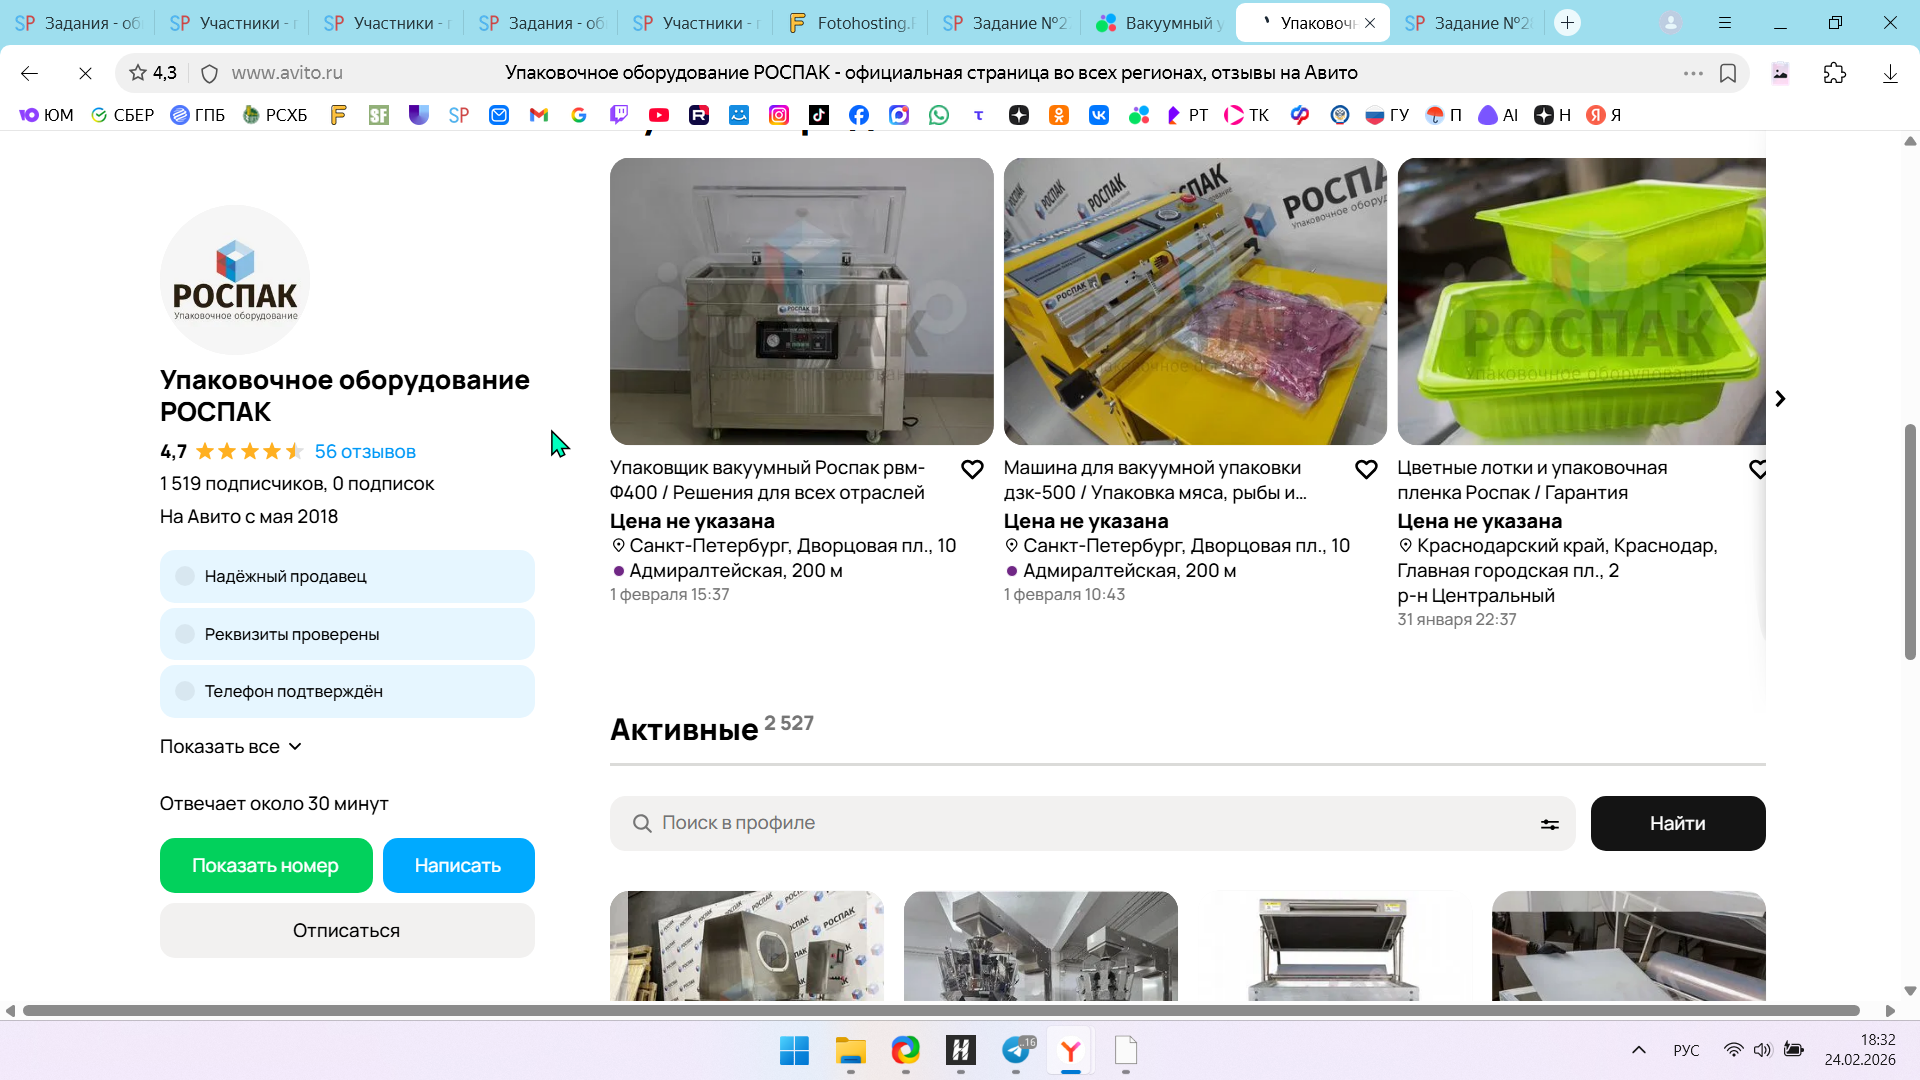Switch to 'Вакуумный' browser tab
The width and height of the screenshot is (1920, 1080).
(x=1158, y=23)
